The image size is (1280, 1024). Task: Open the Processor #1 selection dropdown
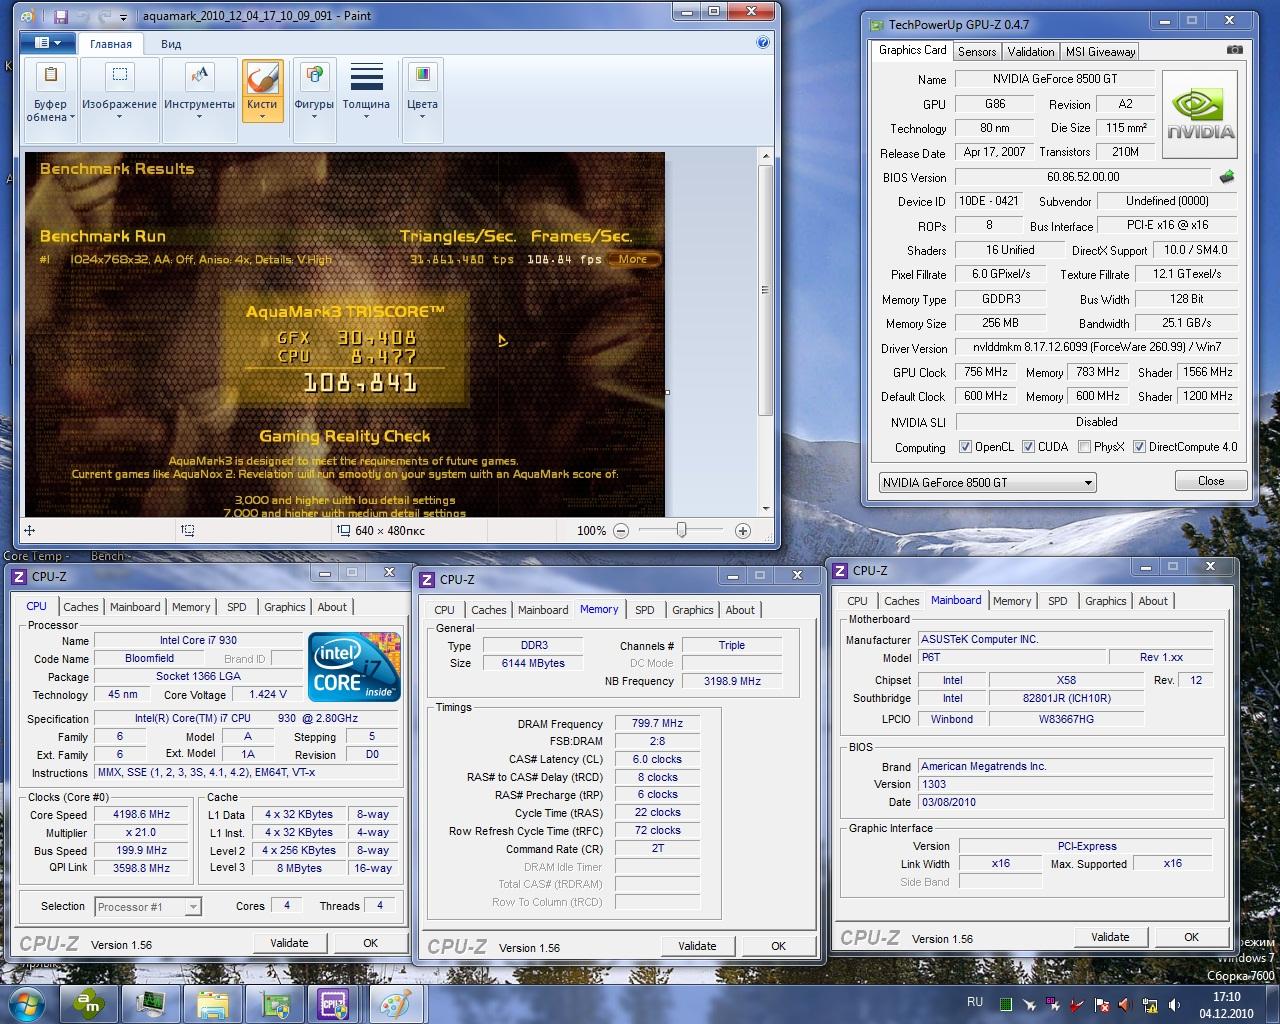coord(148,907)
